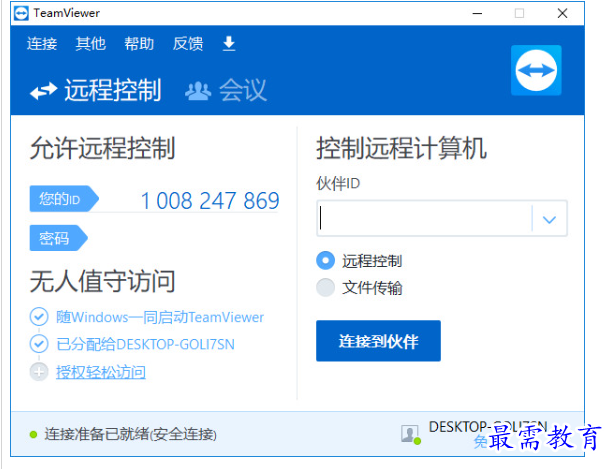This screenshot has height=469, width=610.
Task: Click the 您的ID label tag
Action: 64,199
